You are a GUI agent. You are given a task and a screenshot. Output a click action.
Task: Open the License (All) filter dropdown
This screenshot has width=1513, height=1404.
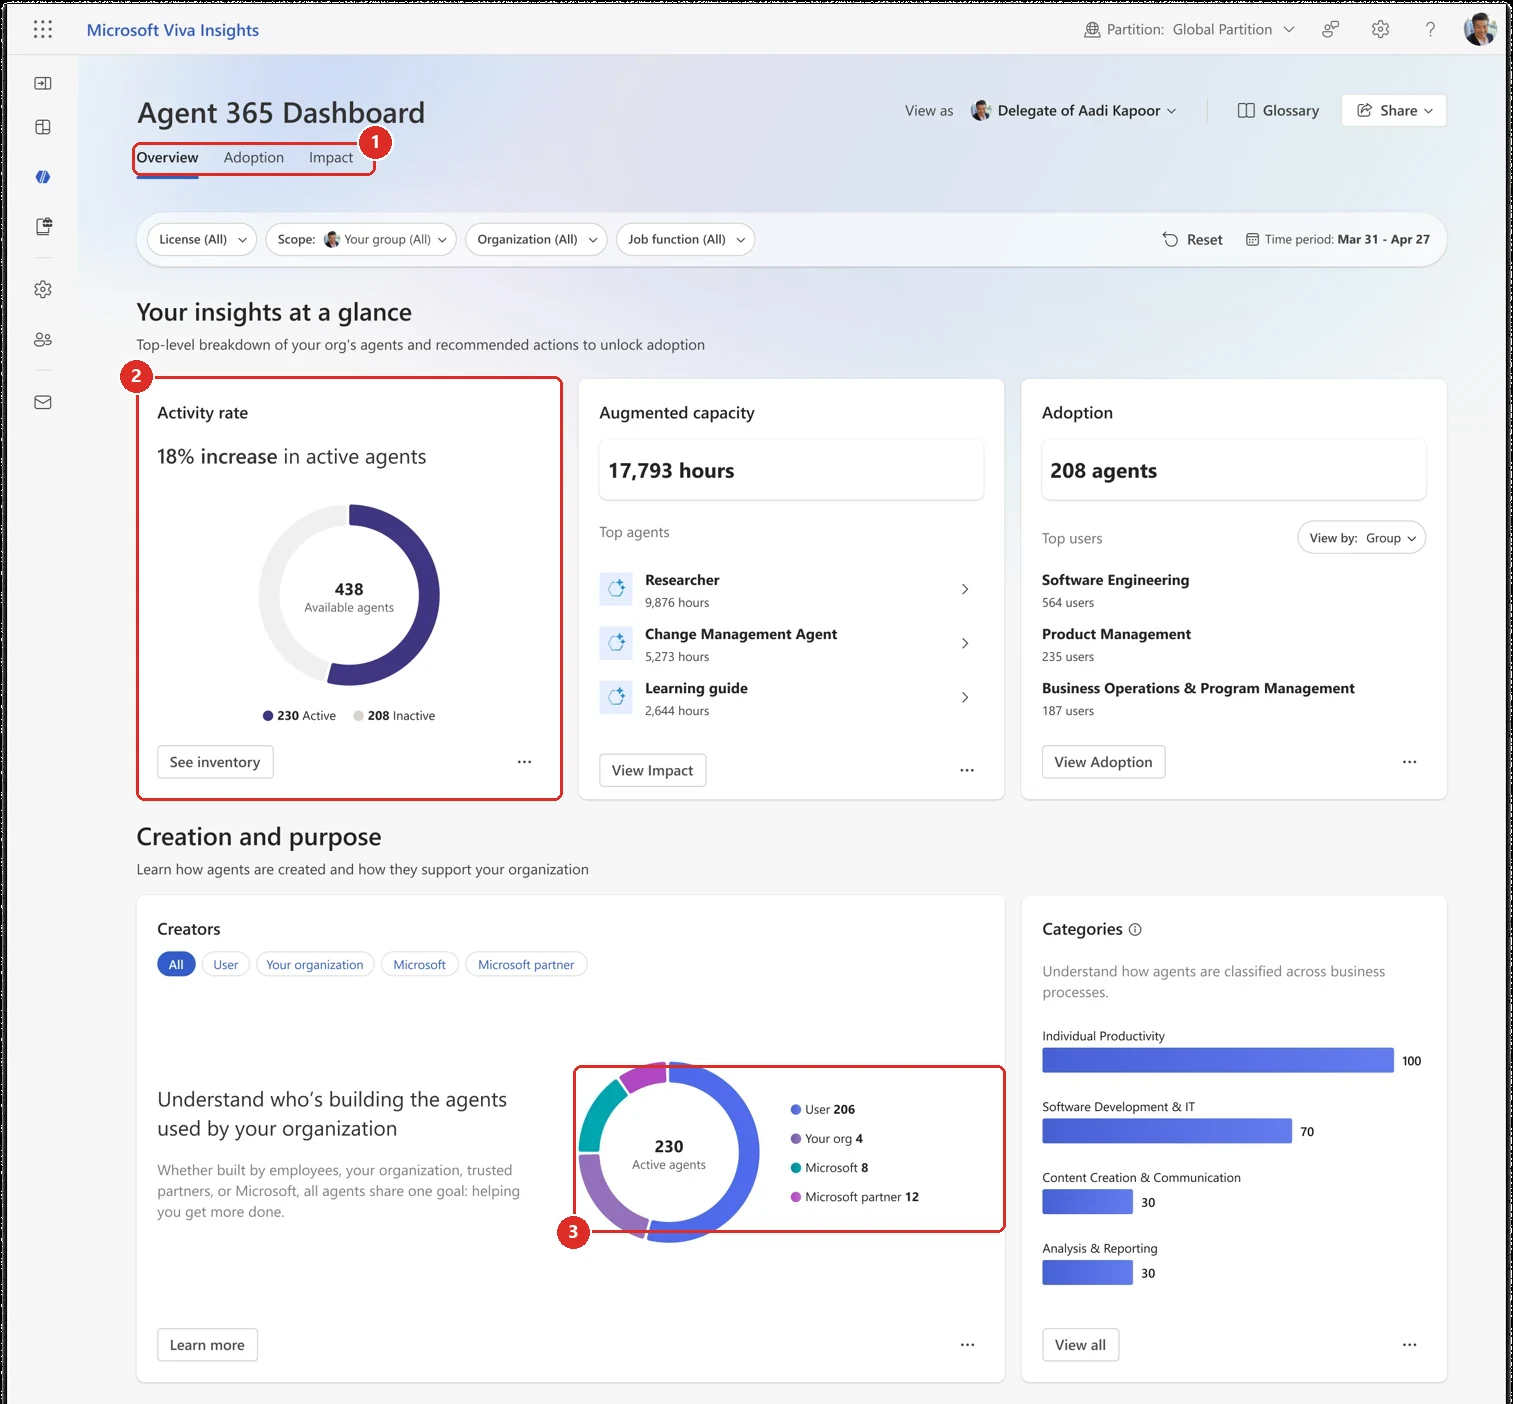[203, 240]
